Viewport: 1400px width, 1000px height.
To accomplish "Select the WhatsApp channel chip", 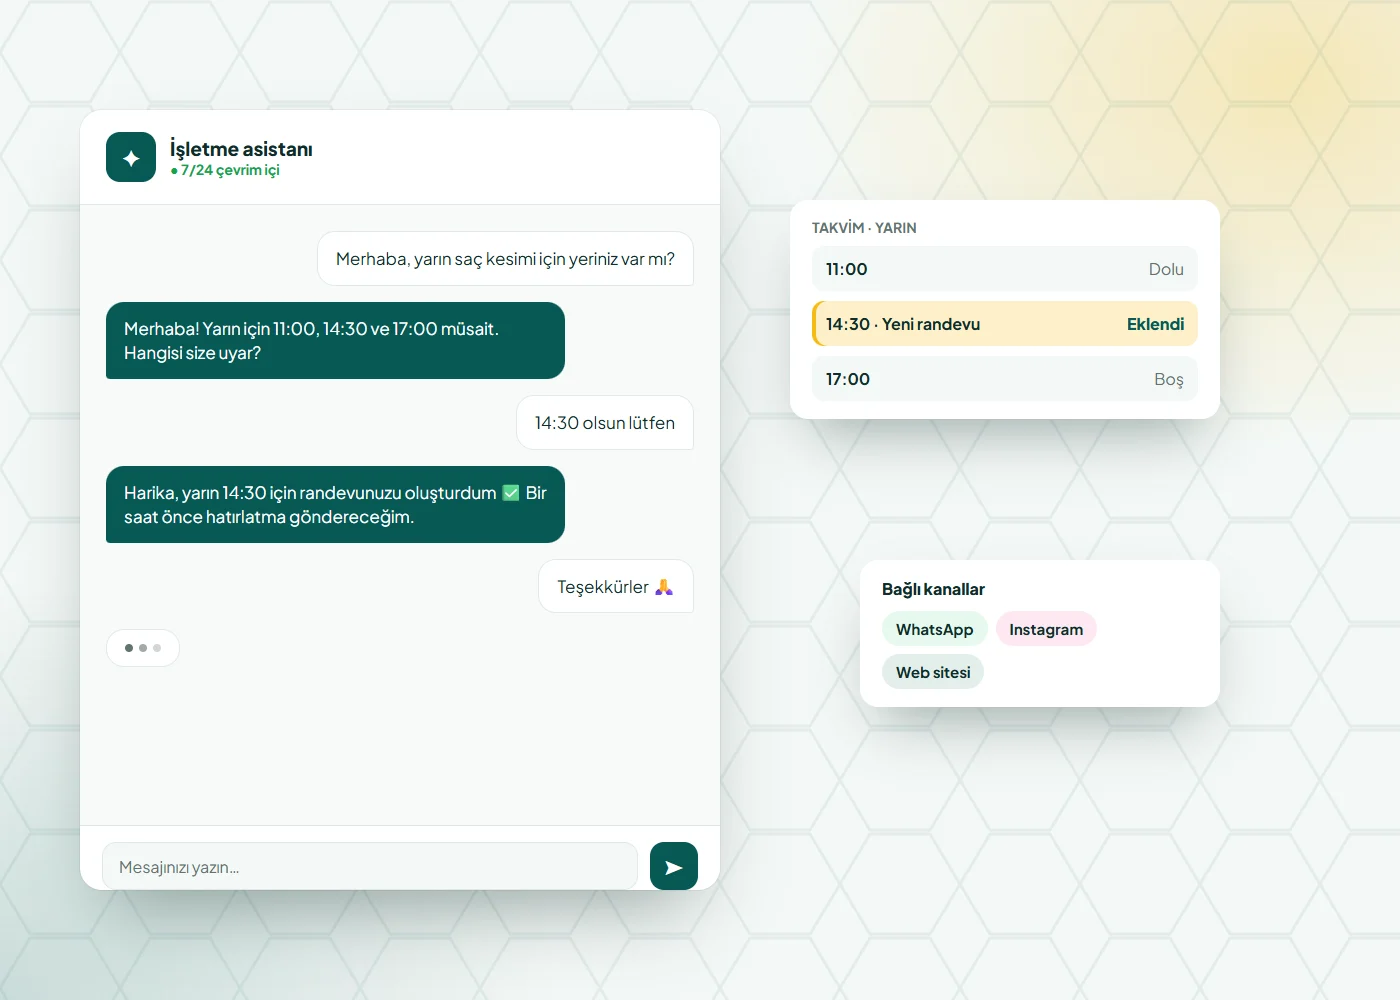I will point(934,629).
